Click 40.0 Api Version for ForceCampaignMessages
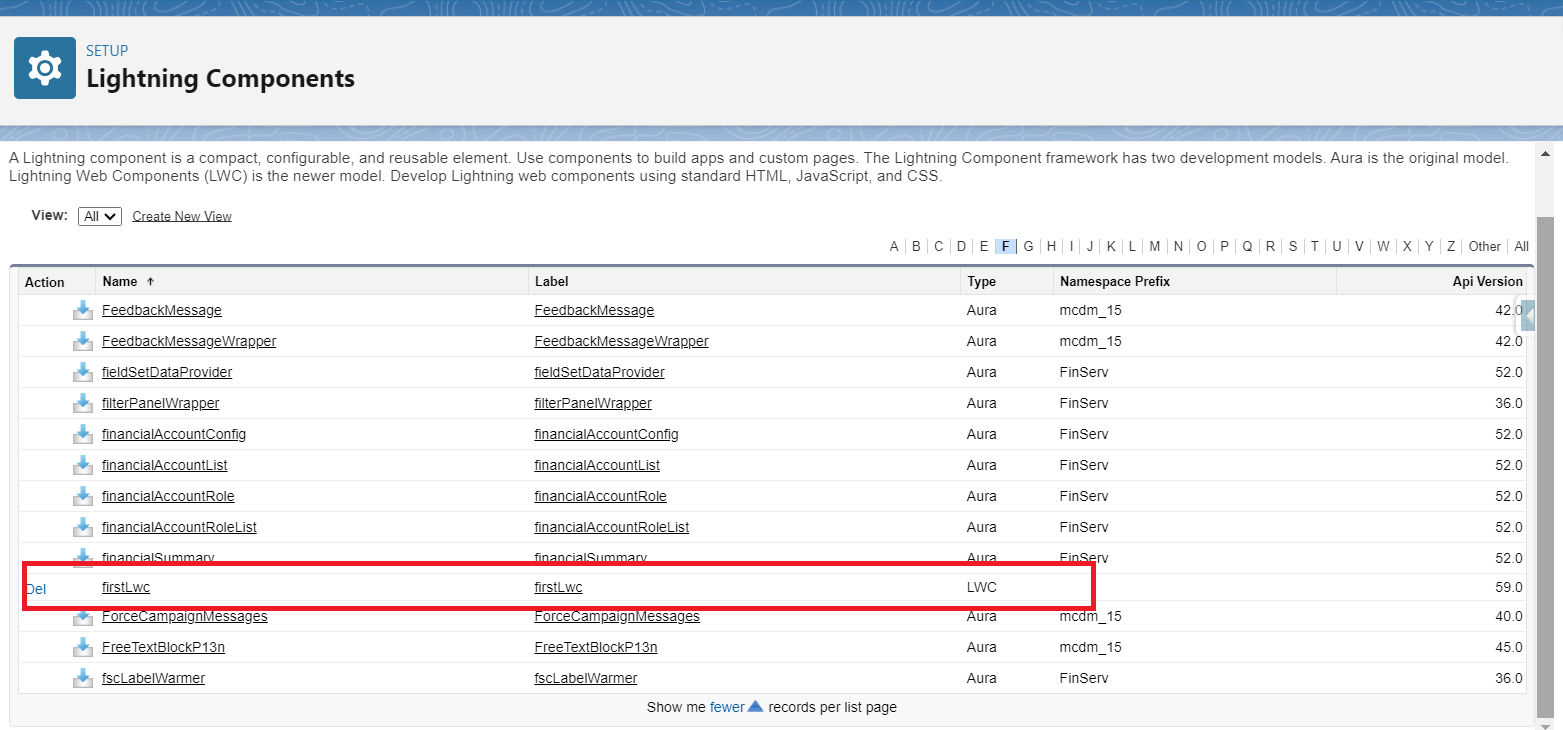The height and width of the screenshot is (730, 1563). [x=1509, y=616]
